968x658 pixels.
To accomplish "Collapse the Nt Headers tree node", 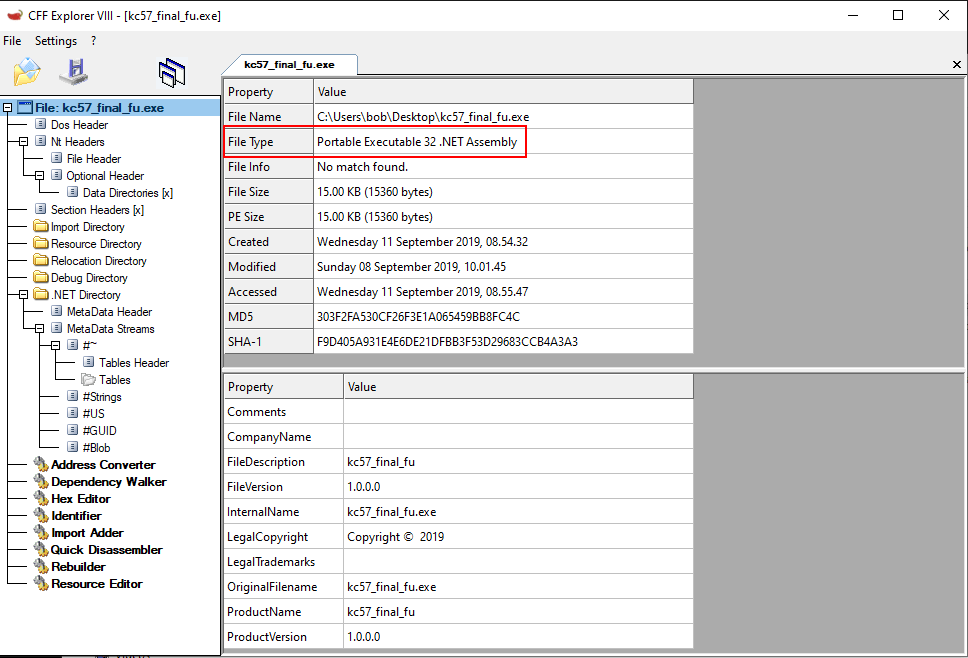I will pyautogui.click(x=24, y=142).
